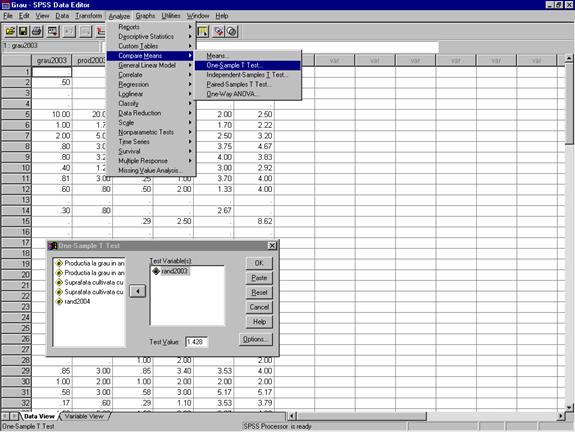The height and width of the screenshot is (432, 575).
Task: Choose One-Way ANOVA
Action: [248, 94]
